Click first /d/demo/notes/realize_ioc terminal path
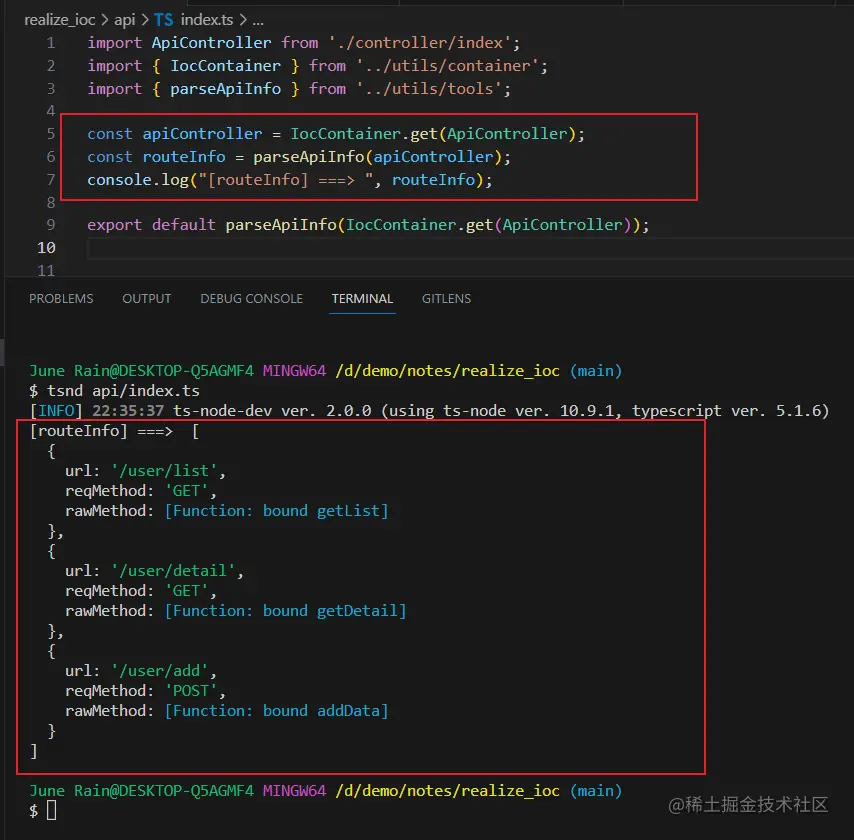The image size is (854, 840). click(448, 371)
